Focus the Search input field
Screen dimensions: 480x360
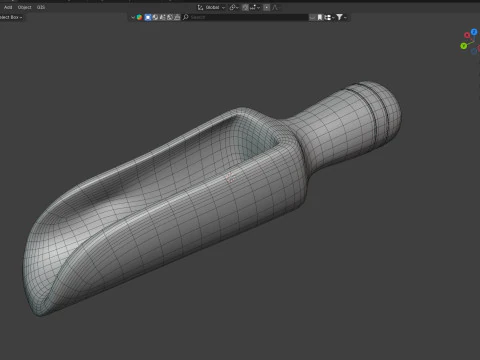[245, 17]
